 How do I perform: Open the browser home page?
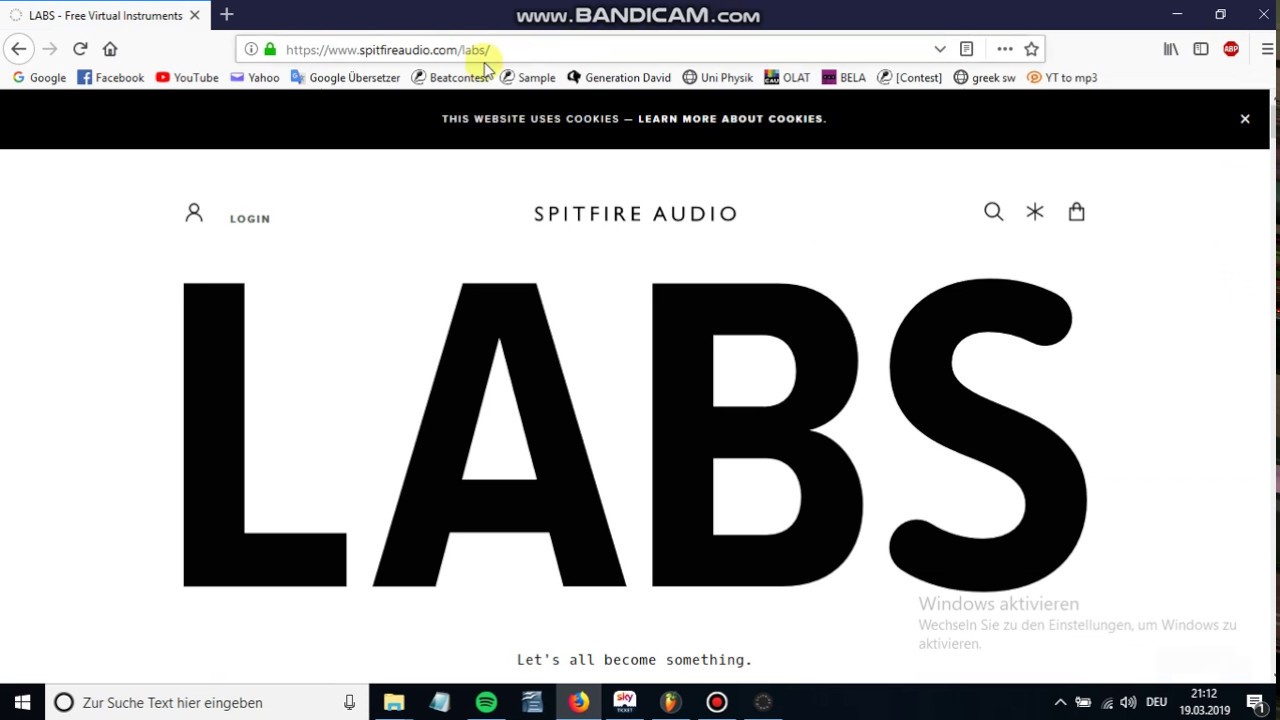coord(110,49)
